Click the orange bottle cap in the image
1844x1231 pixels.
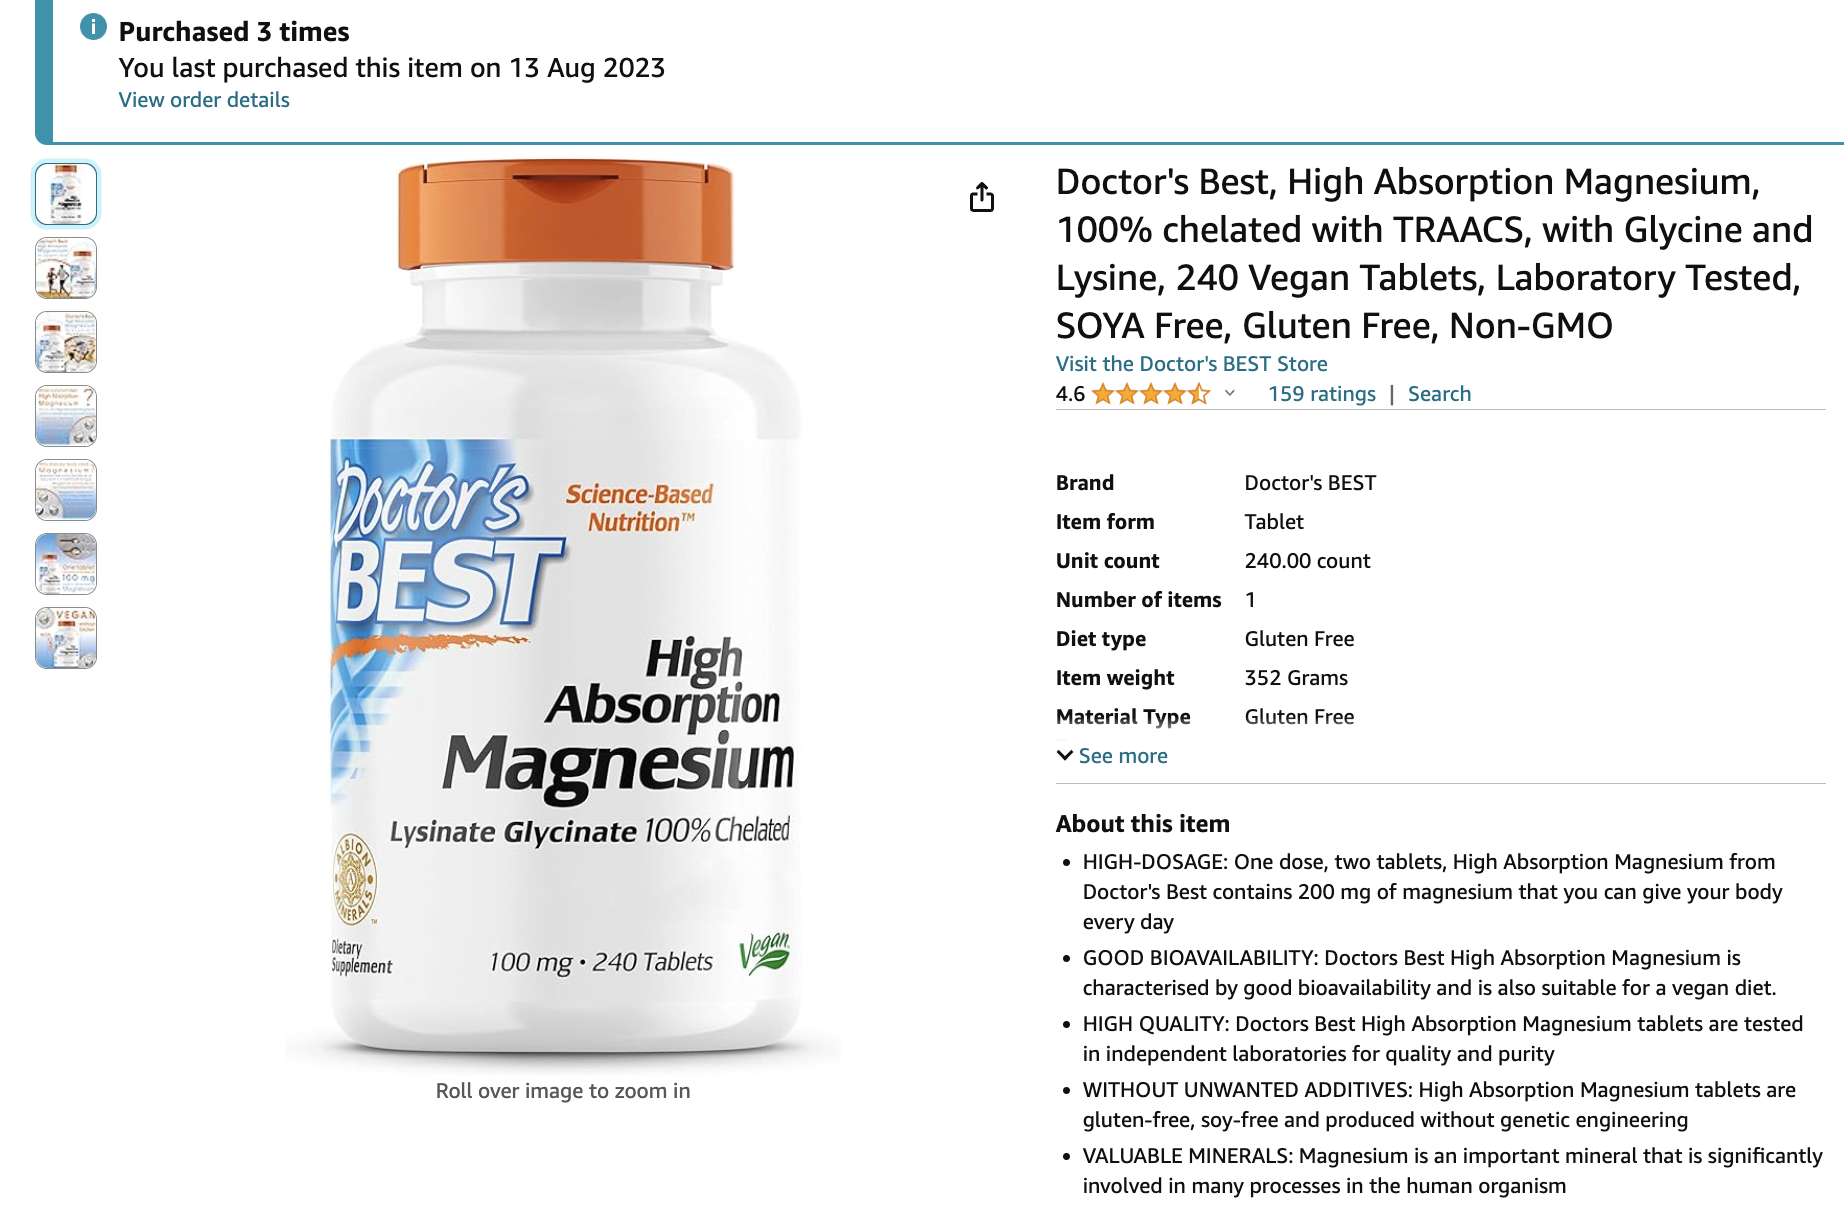565,215
